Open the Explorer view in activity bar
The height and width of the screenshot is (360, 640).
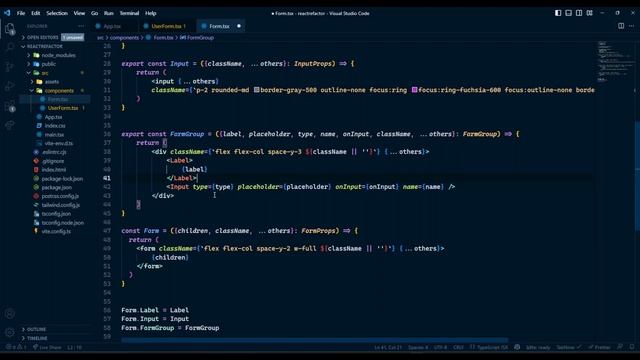pyautogui.click(x=10, y=29)
